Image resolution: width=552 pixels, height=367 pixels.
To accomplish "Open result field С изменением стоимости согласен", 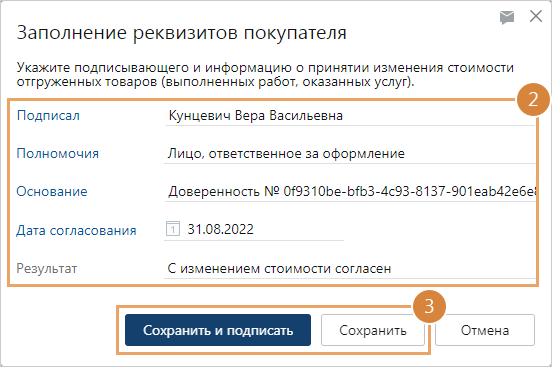I will pos(350,269).
